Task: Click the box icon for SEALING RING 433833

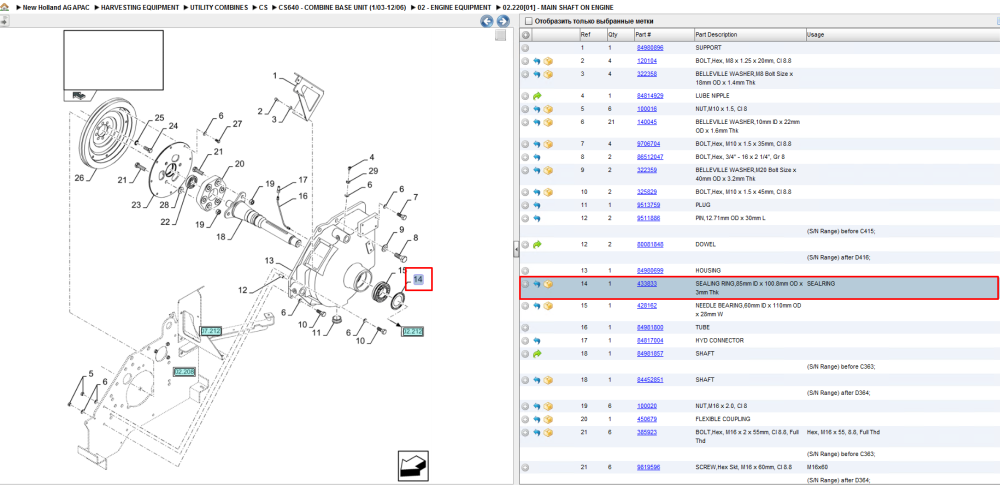Action: point(548,284)
